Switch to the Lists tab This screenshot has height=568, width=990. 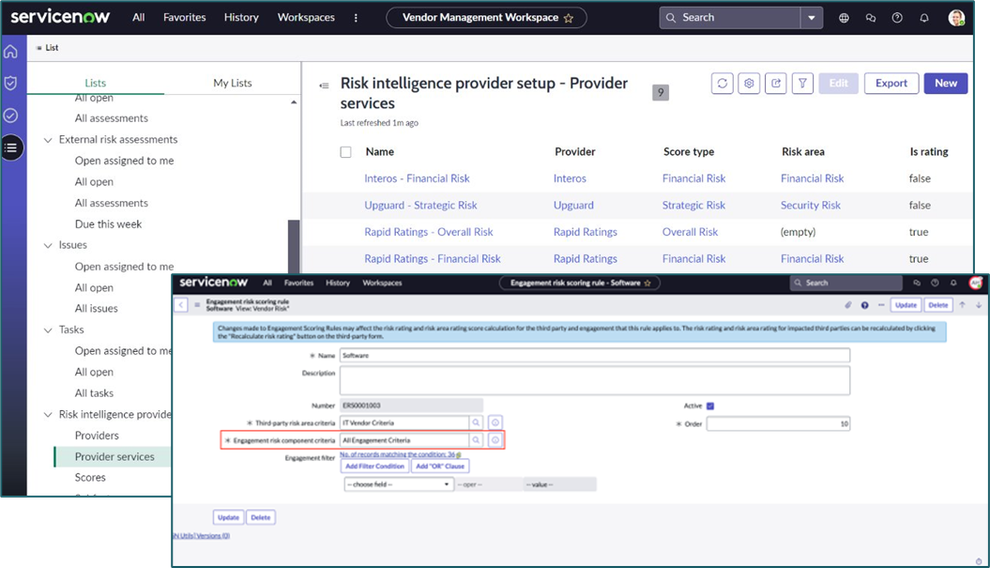[x=95, y=83]
